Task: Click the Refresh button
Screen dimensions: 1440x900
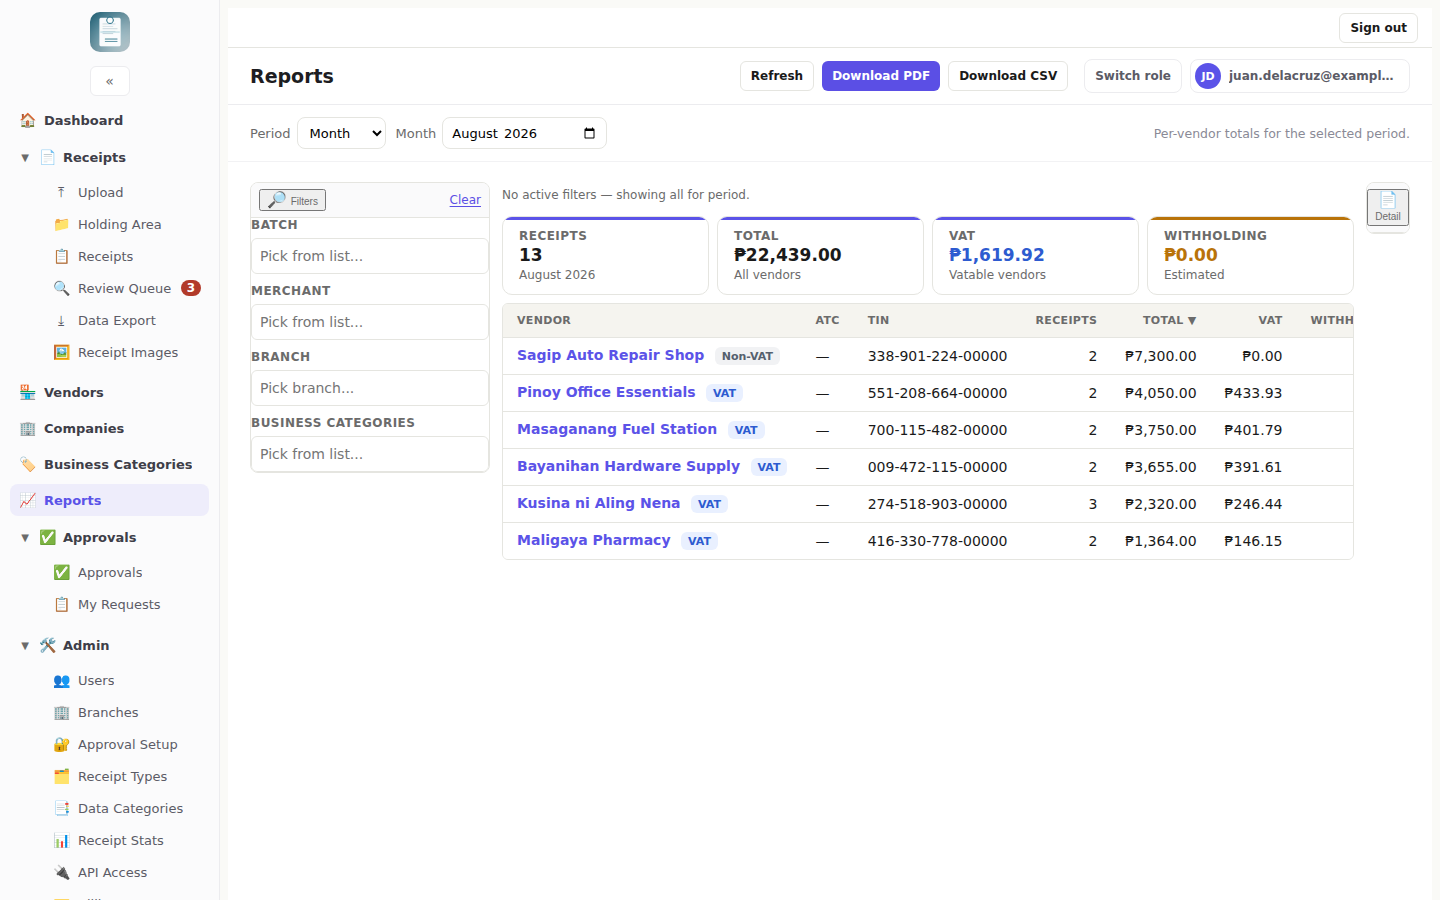Action: 777,76
